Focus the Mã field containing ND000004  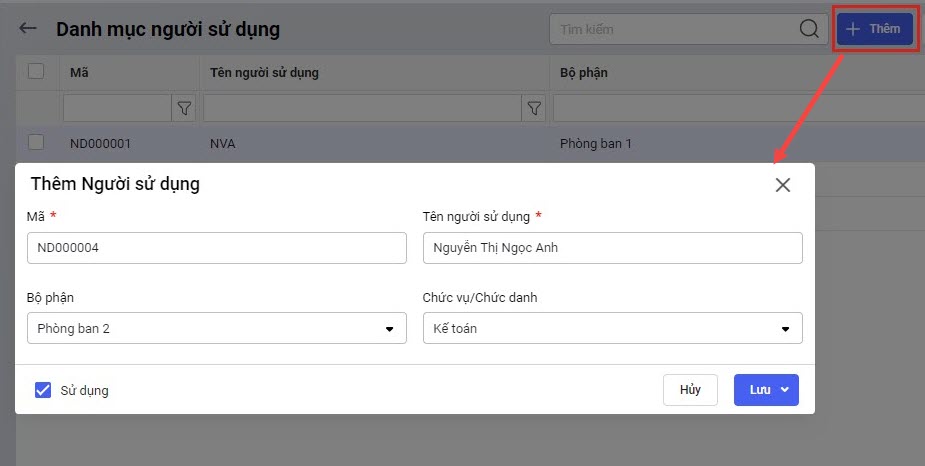point(216,248)
